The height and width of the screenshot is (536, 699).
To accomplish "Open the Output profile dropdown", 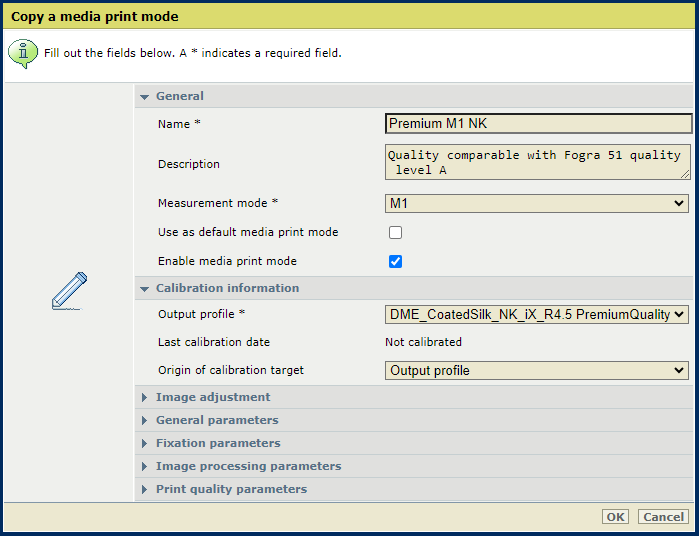I will pos(537,314).
